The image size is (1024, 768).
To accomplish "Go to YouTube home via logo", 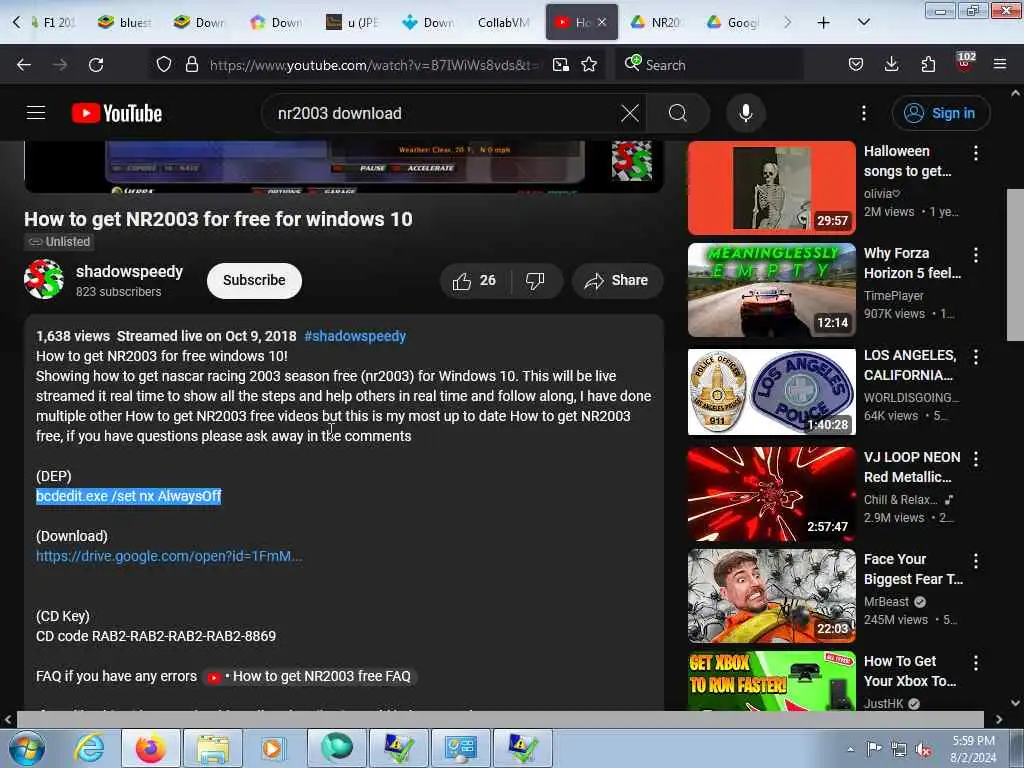I will 117,113.
